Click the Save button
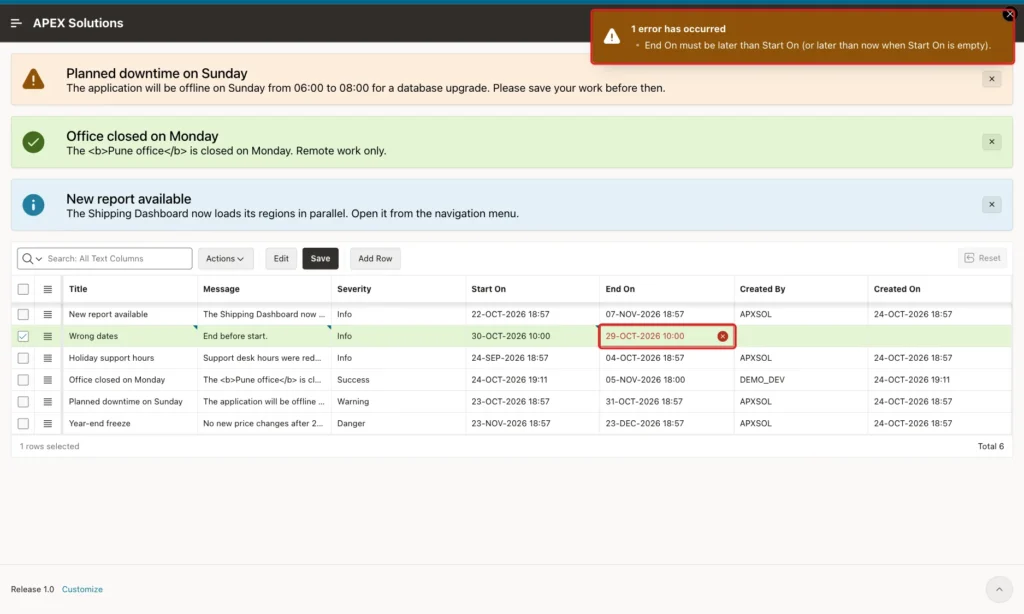 point(320,259)
